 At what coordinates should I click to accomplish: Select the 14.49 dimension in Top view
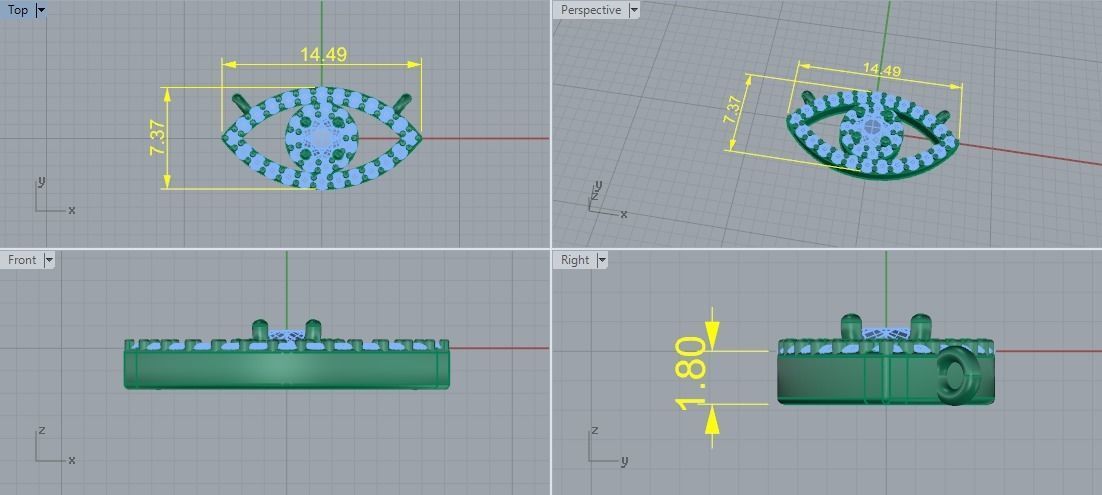pyautogui.click(x=323, y=54)
